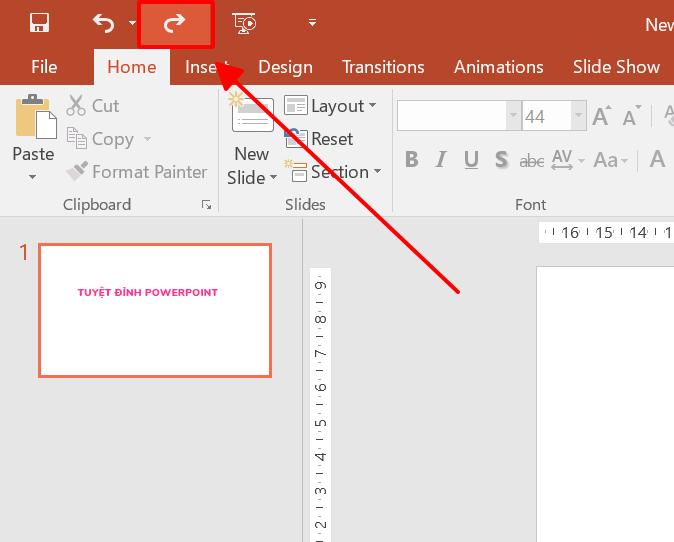Viewport: 674px width, 542px height.
Task: Open Customize Quick Access Toolbar menu
Action: (x=312, y=22)
